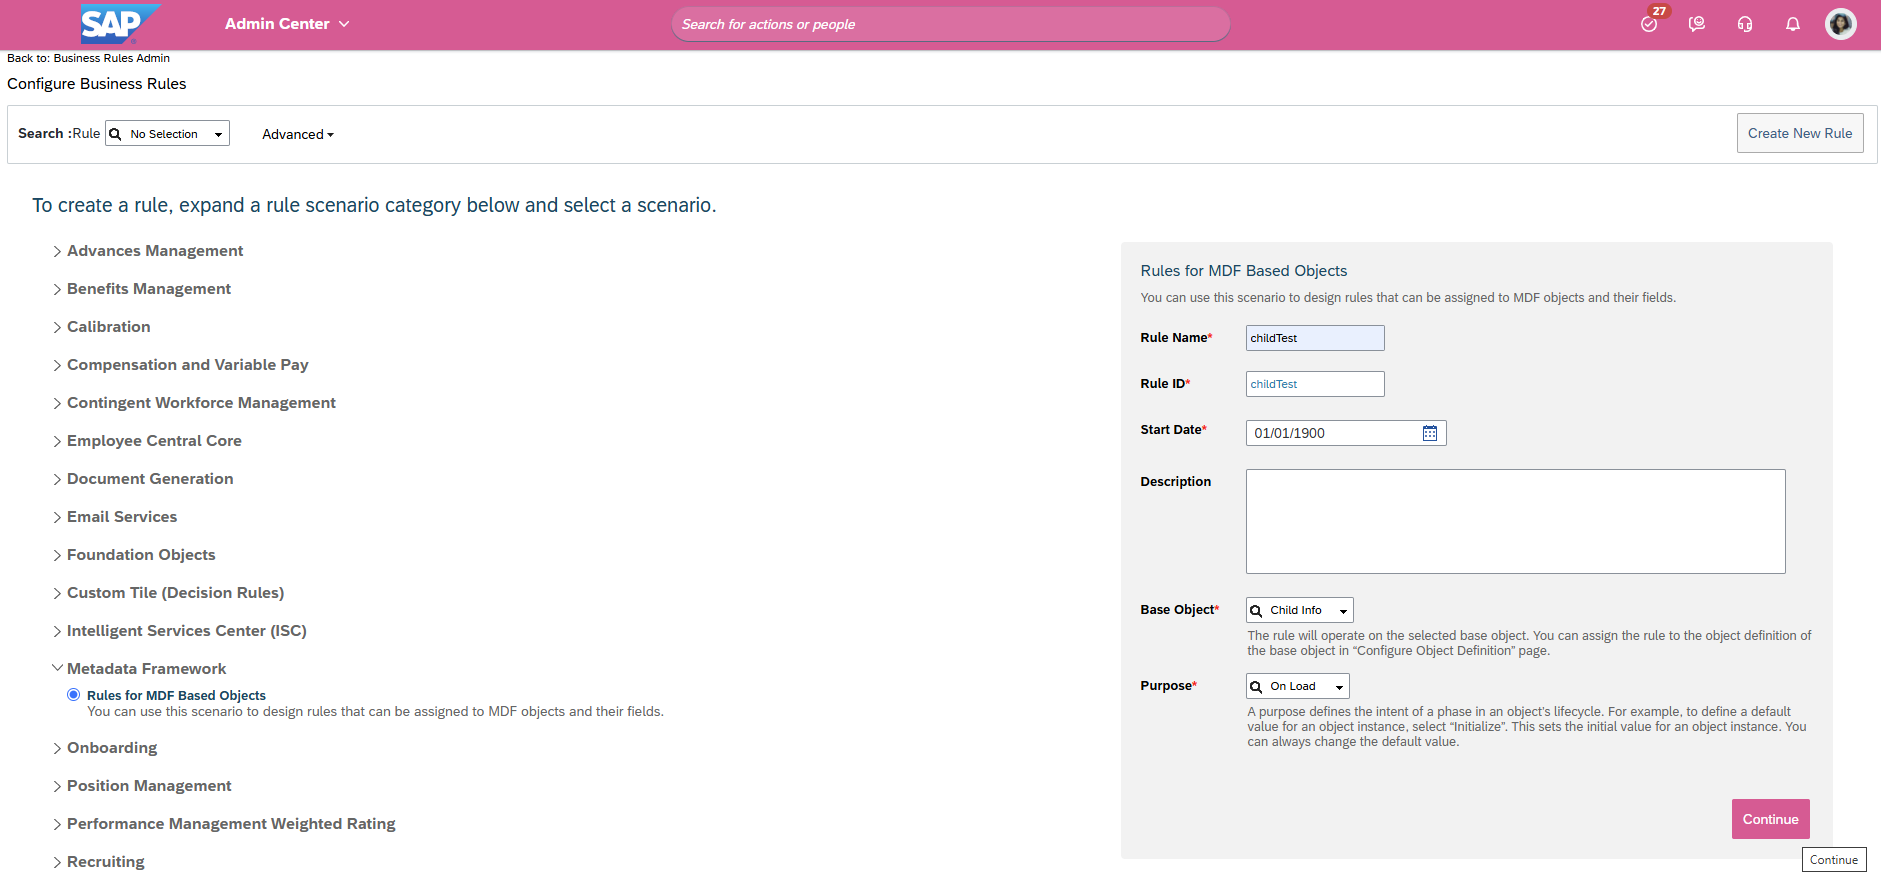Expand Compensation and Variable Pay category
The height and width of the screenshot is (879, 1881).
pos(180,365)
